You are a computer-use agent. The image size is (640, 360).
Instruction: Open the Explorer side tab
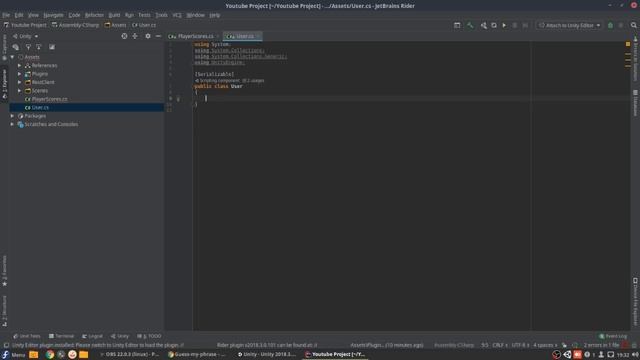(4, 84)
